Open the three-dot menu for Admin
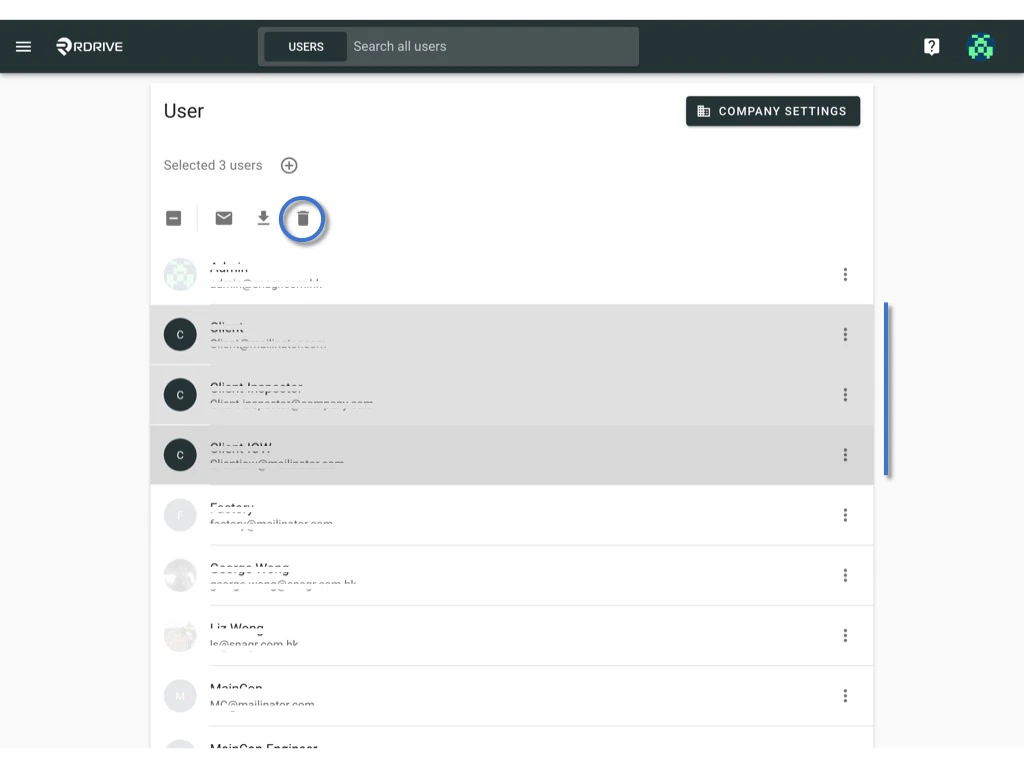 click(x=845, y=274)
